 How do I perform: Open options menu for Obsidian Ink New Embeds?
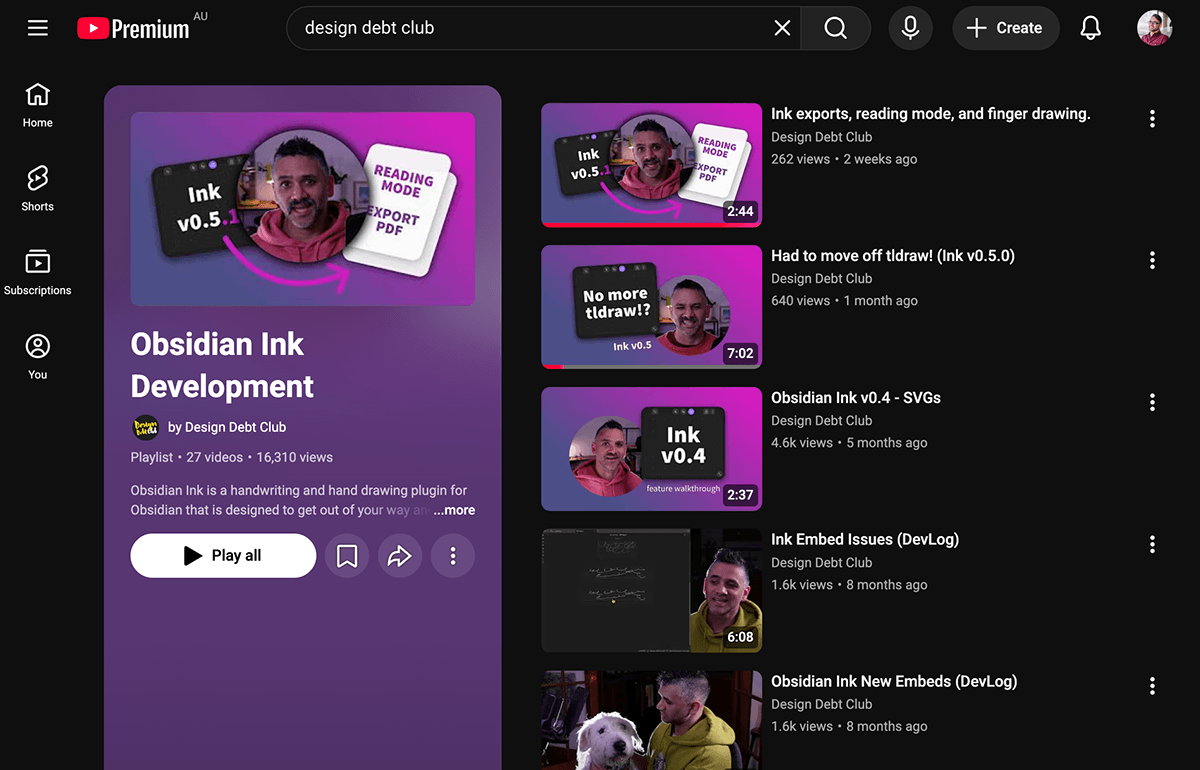1152,687
